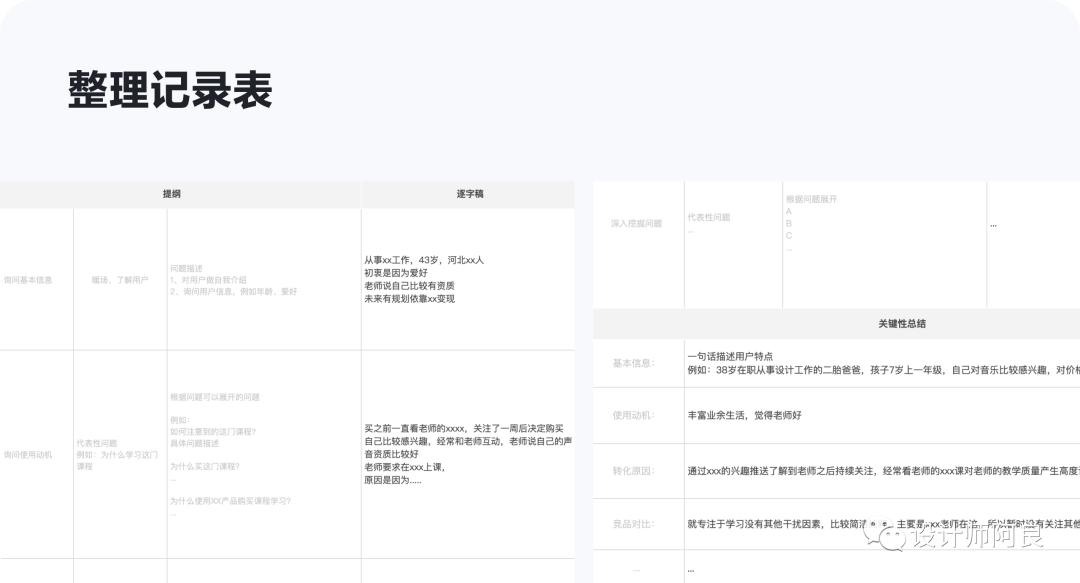Select the 询问基本信息 row cell
This screenshot has height=583, width=1080.
[x=28, y=280]
